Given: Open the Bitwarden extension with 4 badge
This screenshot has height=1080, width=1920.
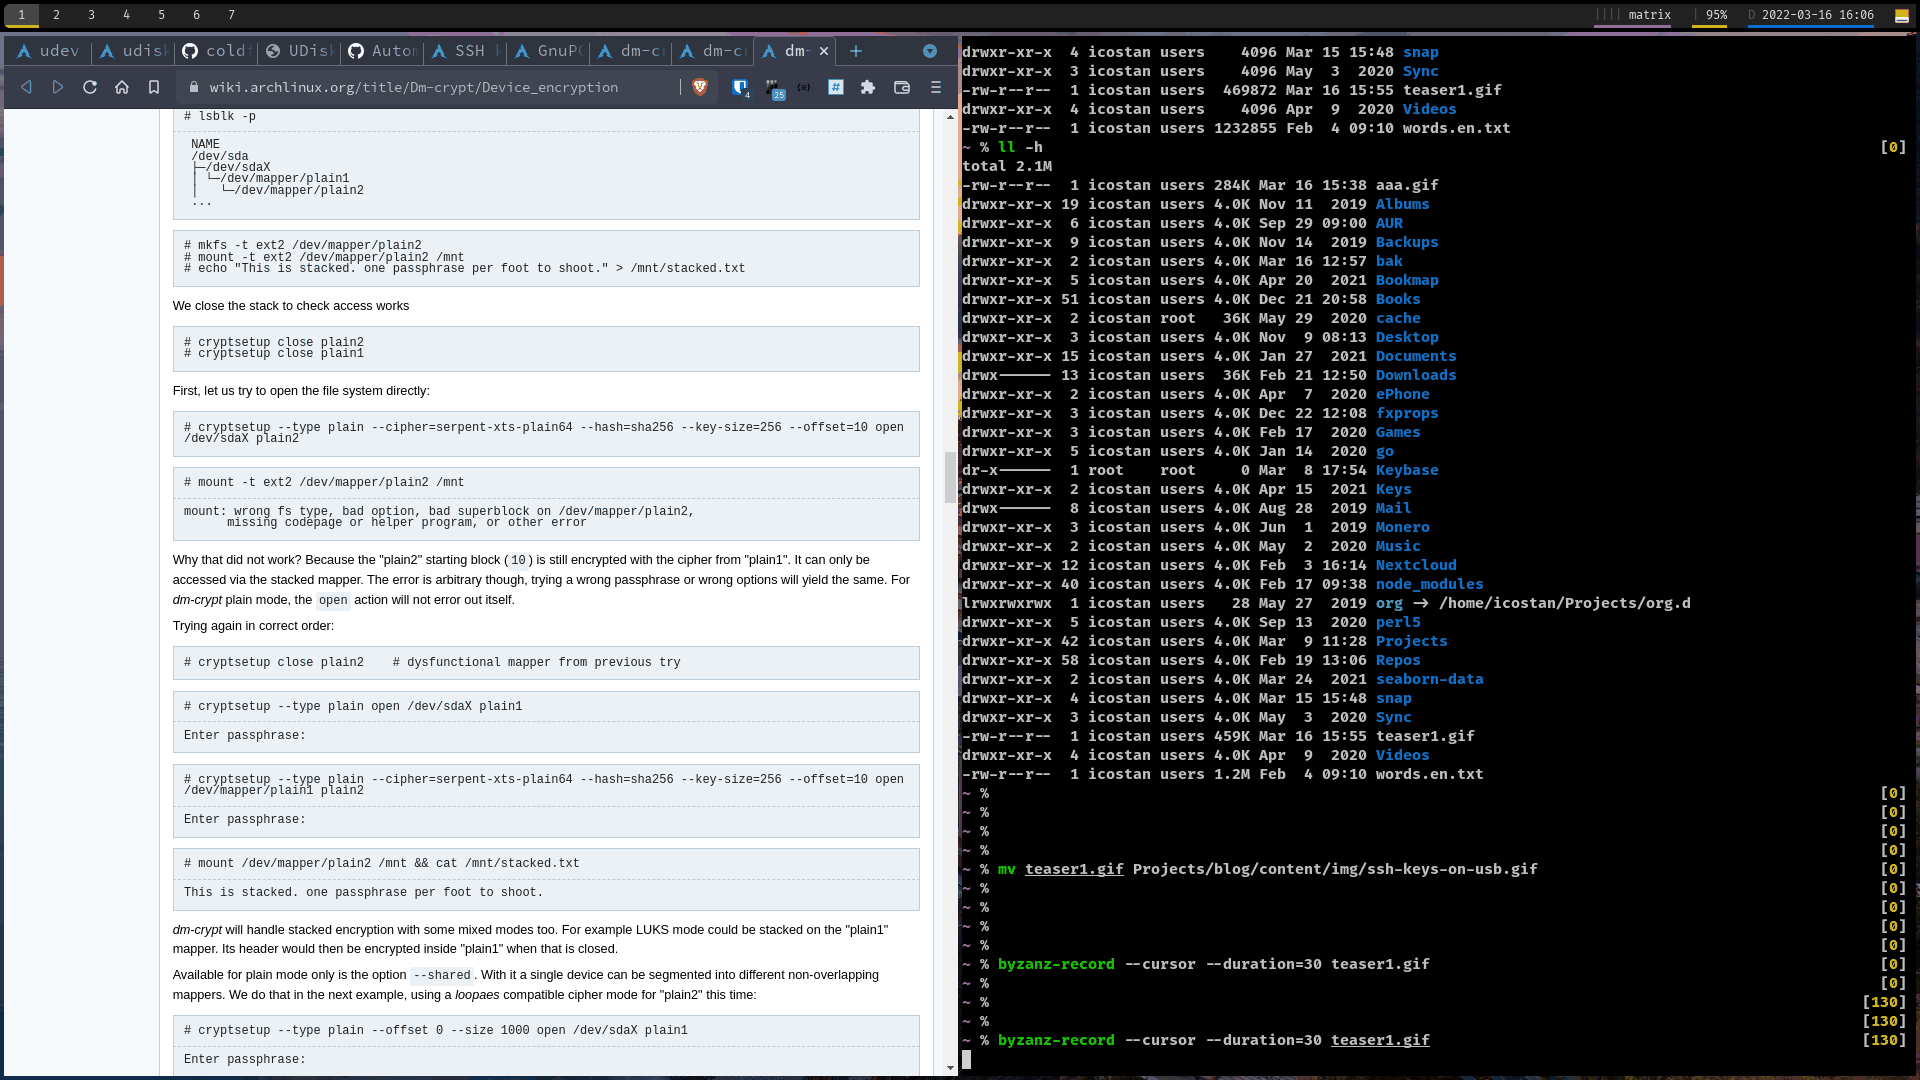Looking at the screenshot, I should coord(741,87).
